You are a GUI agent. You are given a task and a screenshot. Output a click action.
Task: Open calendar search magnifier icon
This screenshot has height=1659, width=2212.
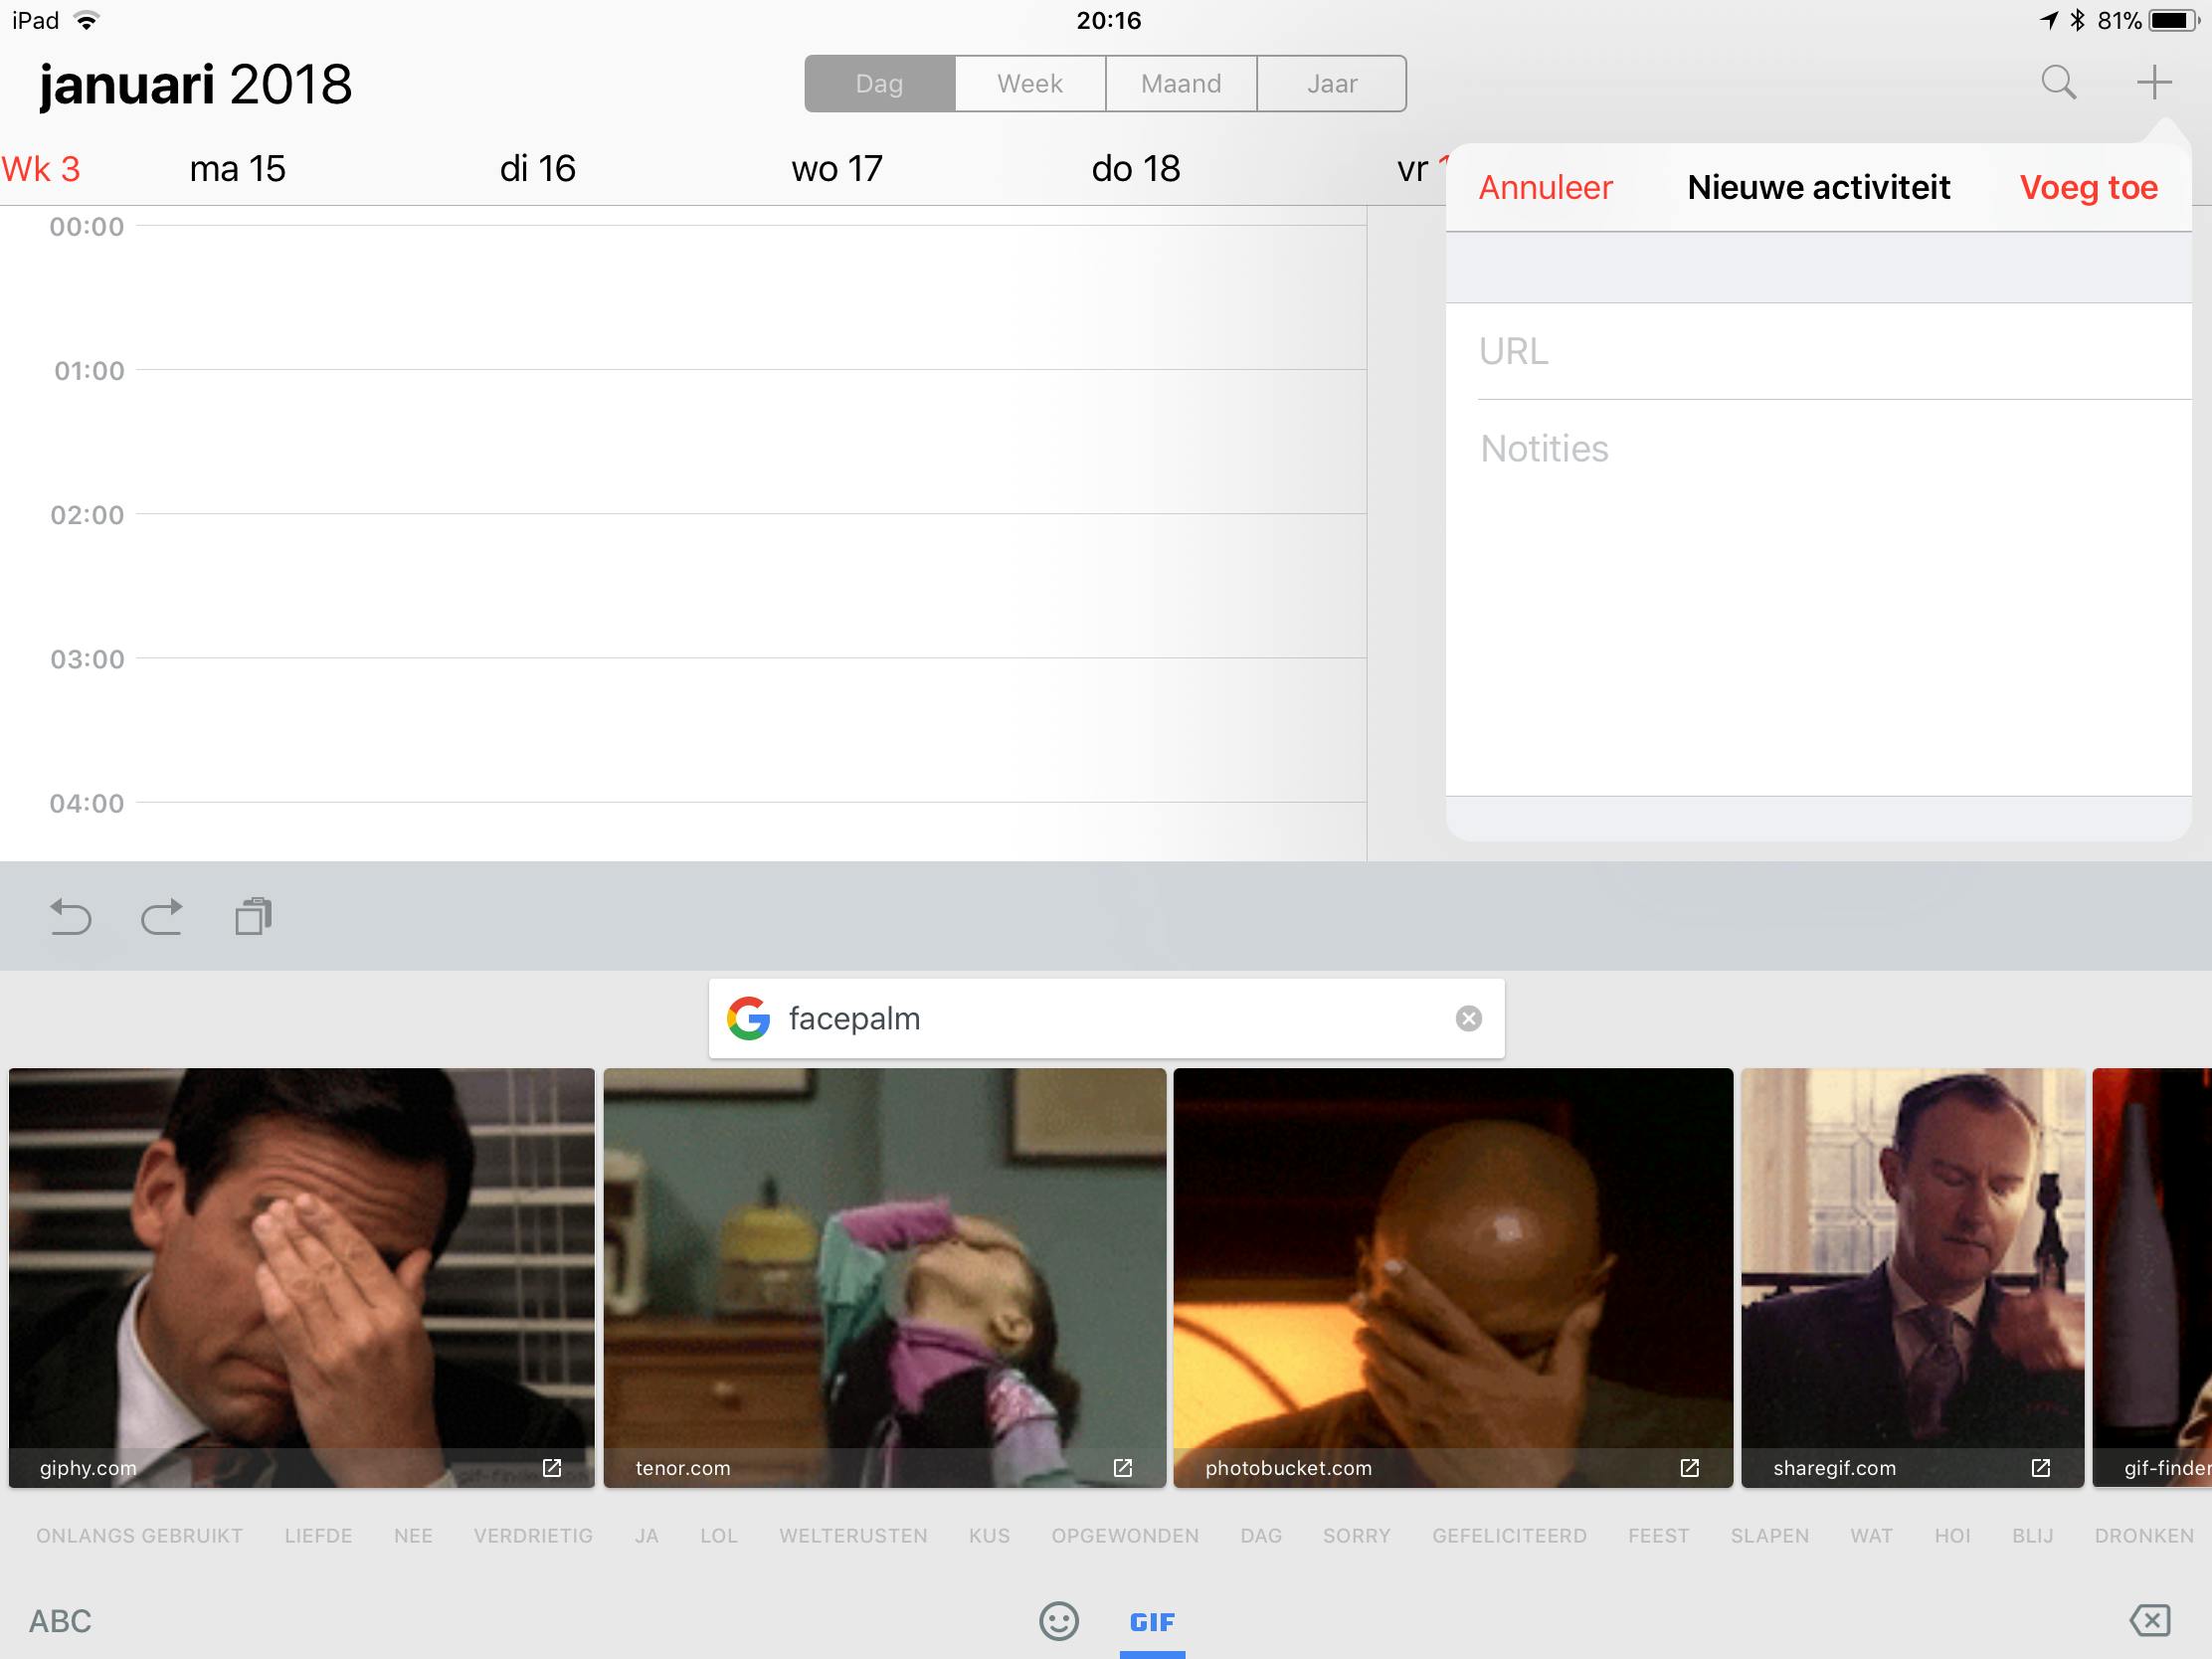click(x=2058, y=83)
